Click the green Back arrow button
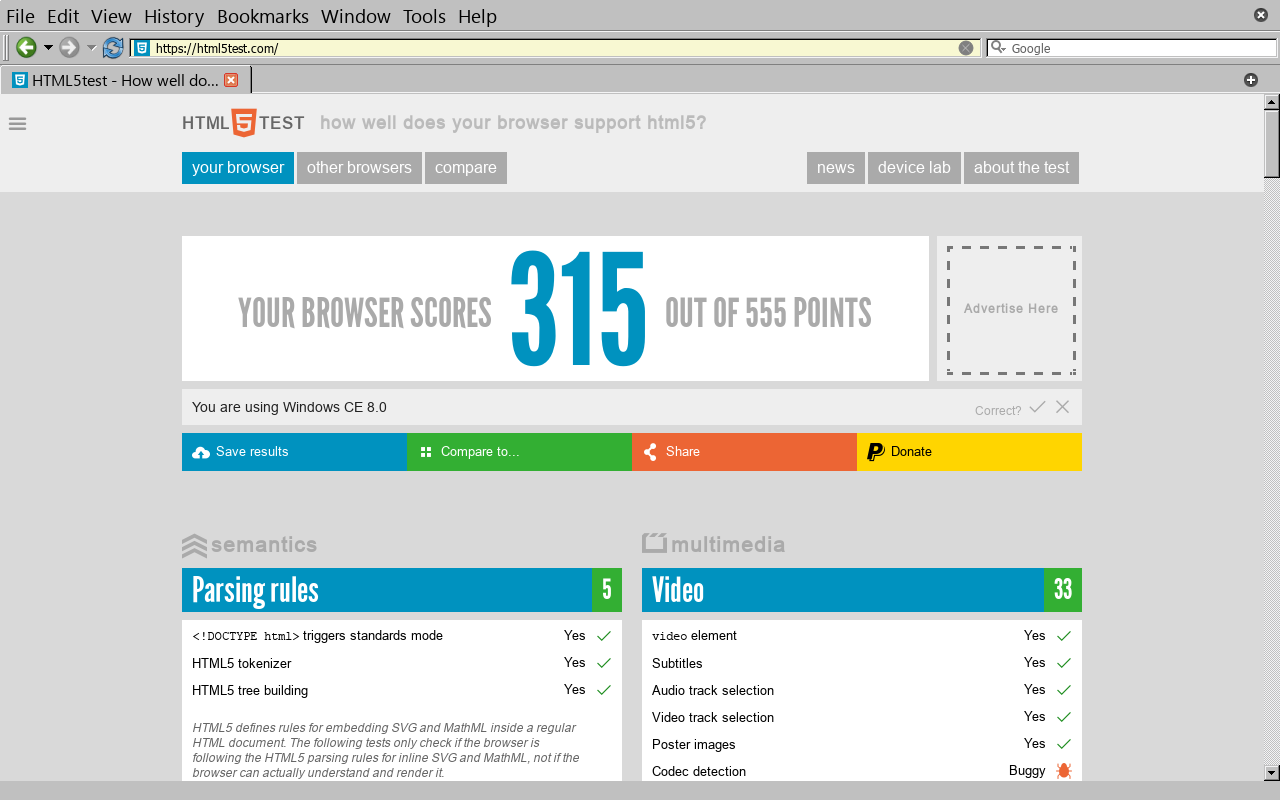The image size is (1280, 800). [26, 47]
